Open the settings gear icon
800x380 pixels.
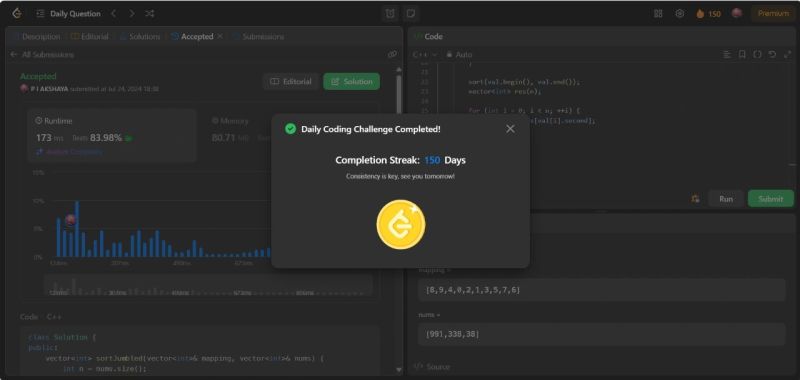(x=680, y=14)
